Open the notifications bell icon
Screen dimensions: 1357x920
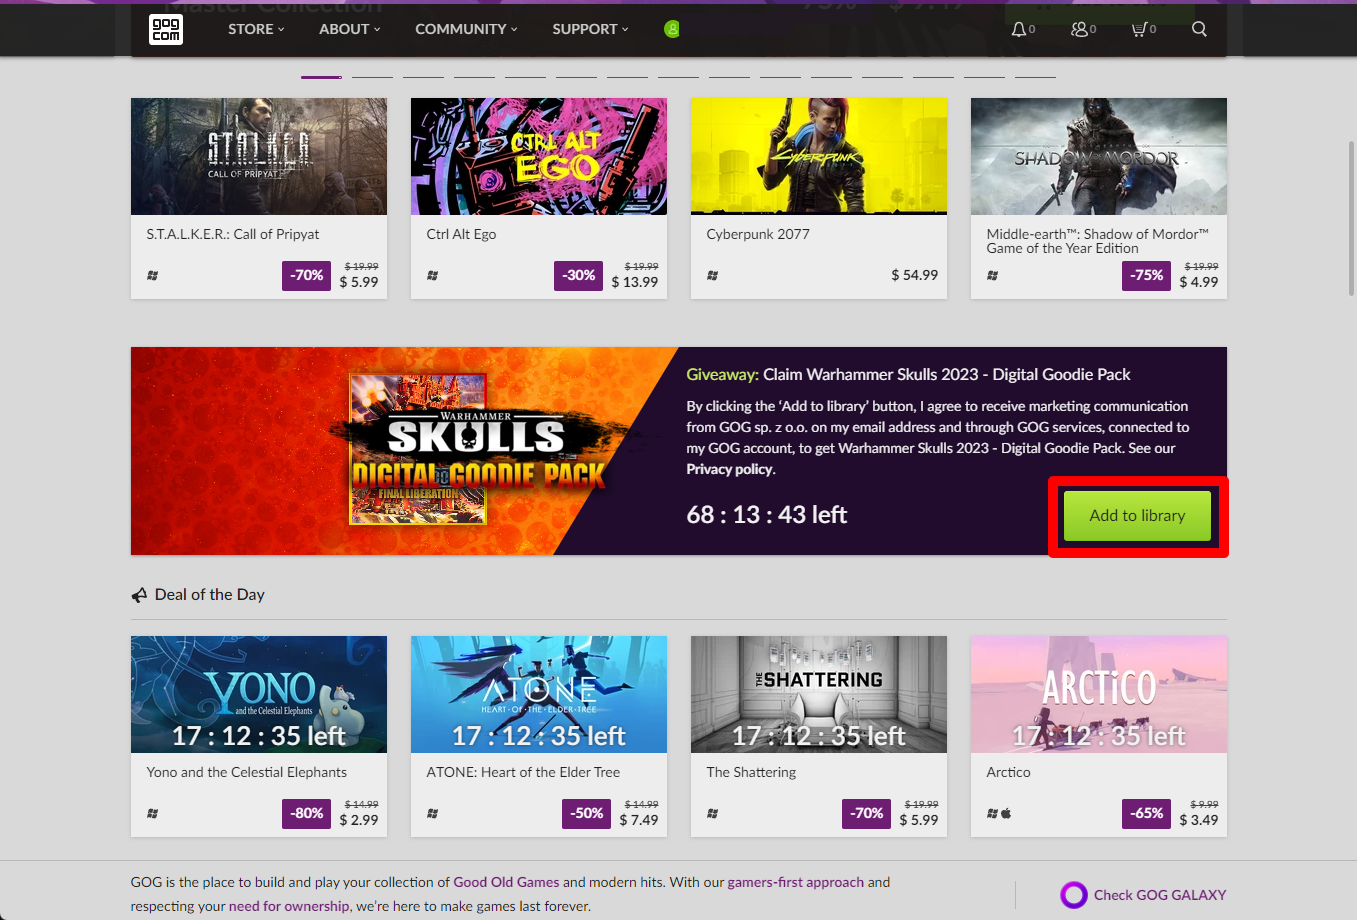pyautogui.click(x=1018, y=29)
